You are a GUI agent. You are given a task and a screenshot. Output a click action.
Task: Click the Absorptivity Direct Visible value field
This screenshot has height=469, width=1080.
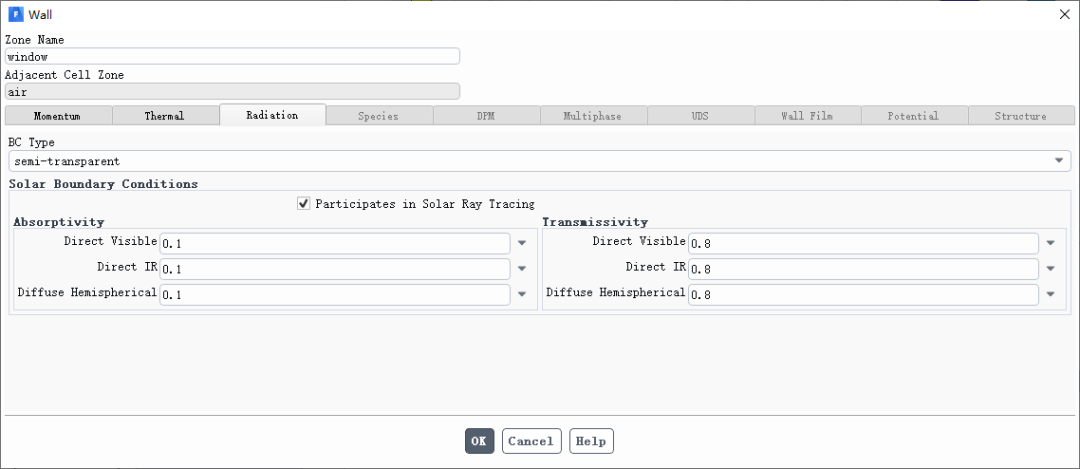coord(335,243)
